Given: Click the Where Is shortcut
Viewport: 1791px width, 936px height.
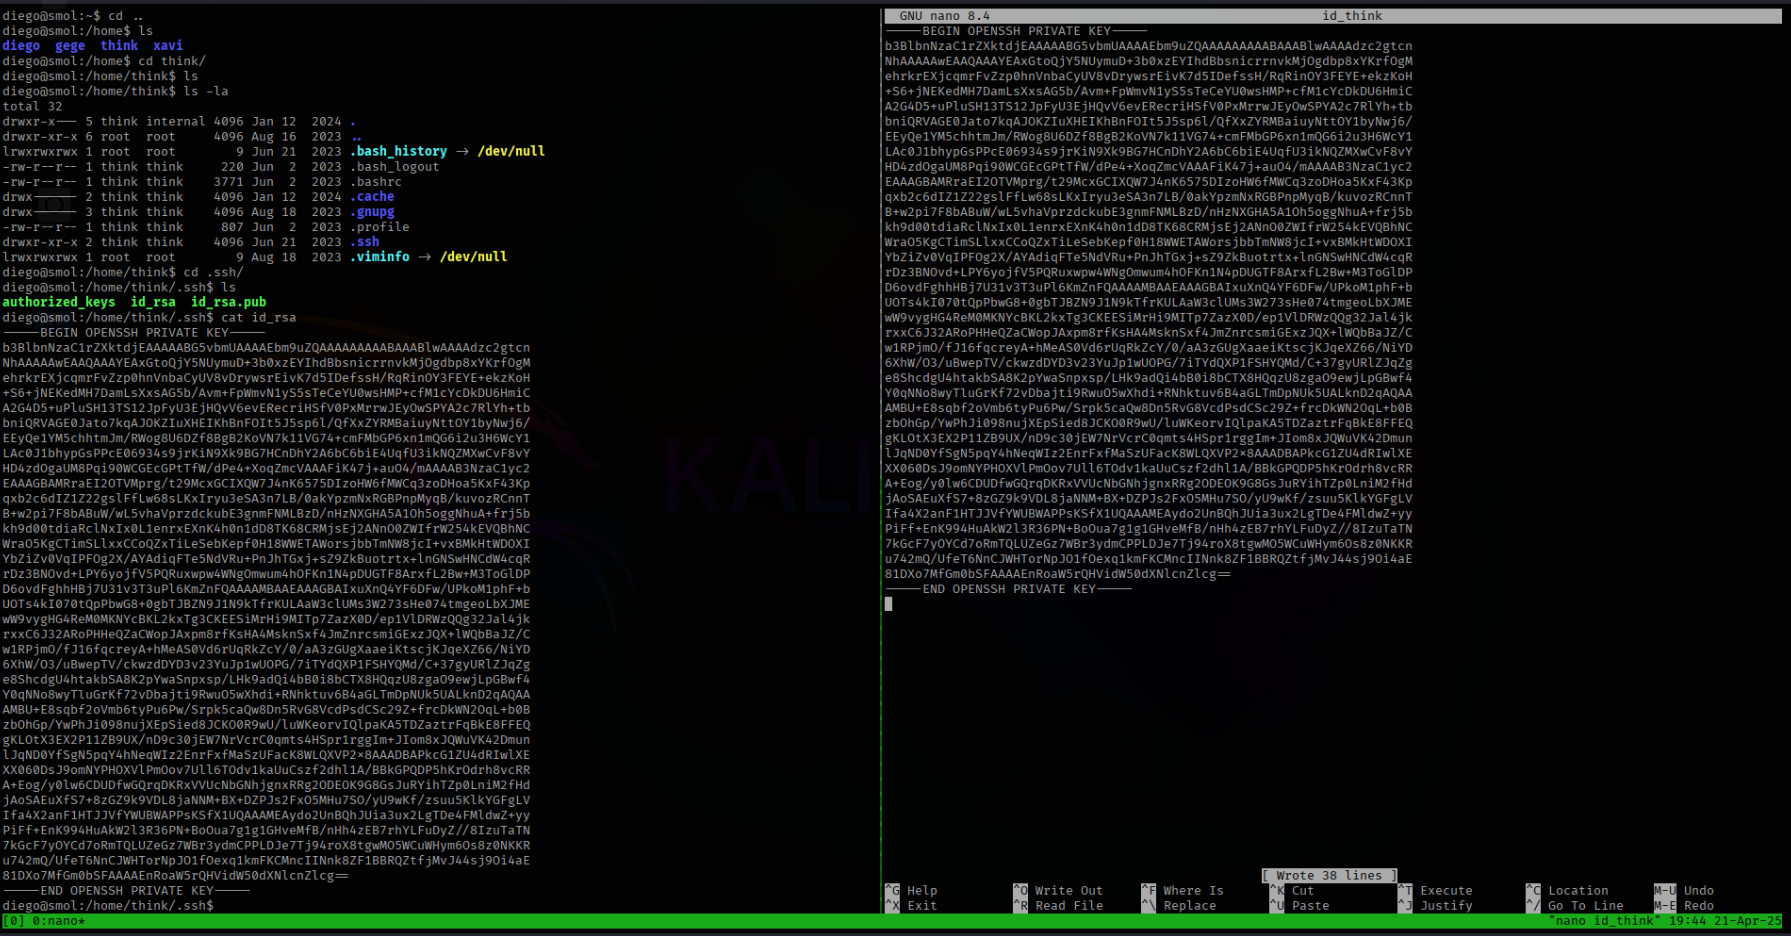Looking at the screenshot, I should 1182,891.
